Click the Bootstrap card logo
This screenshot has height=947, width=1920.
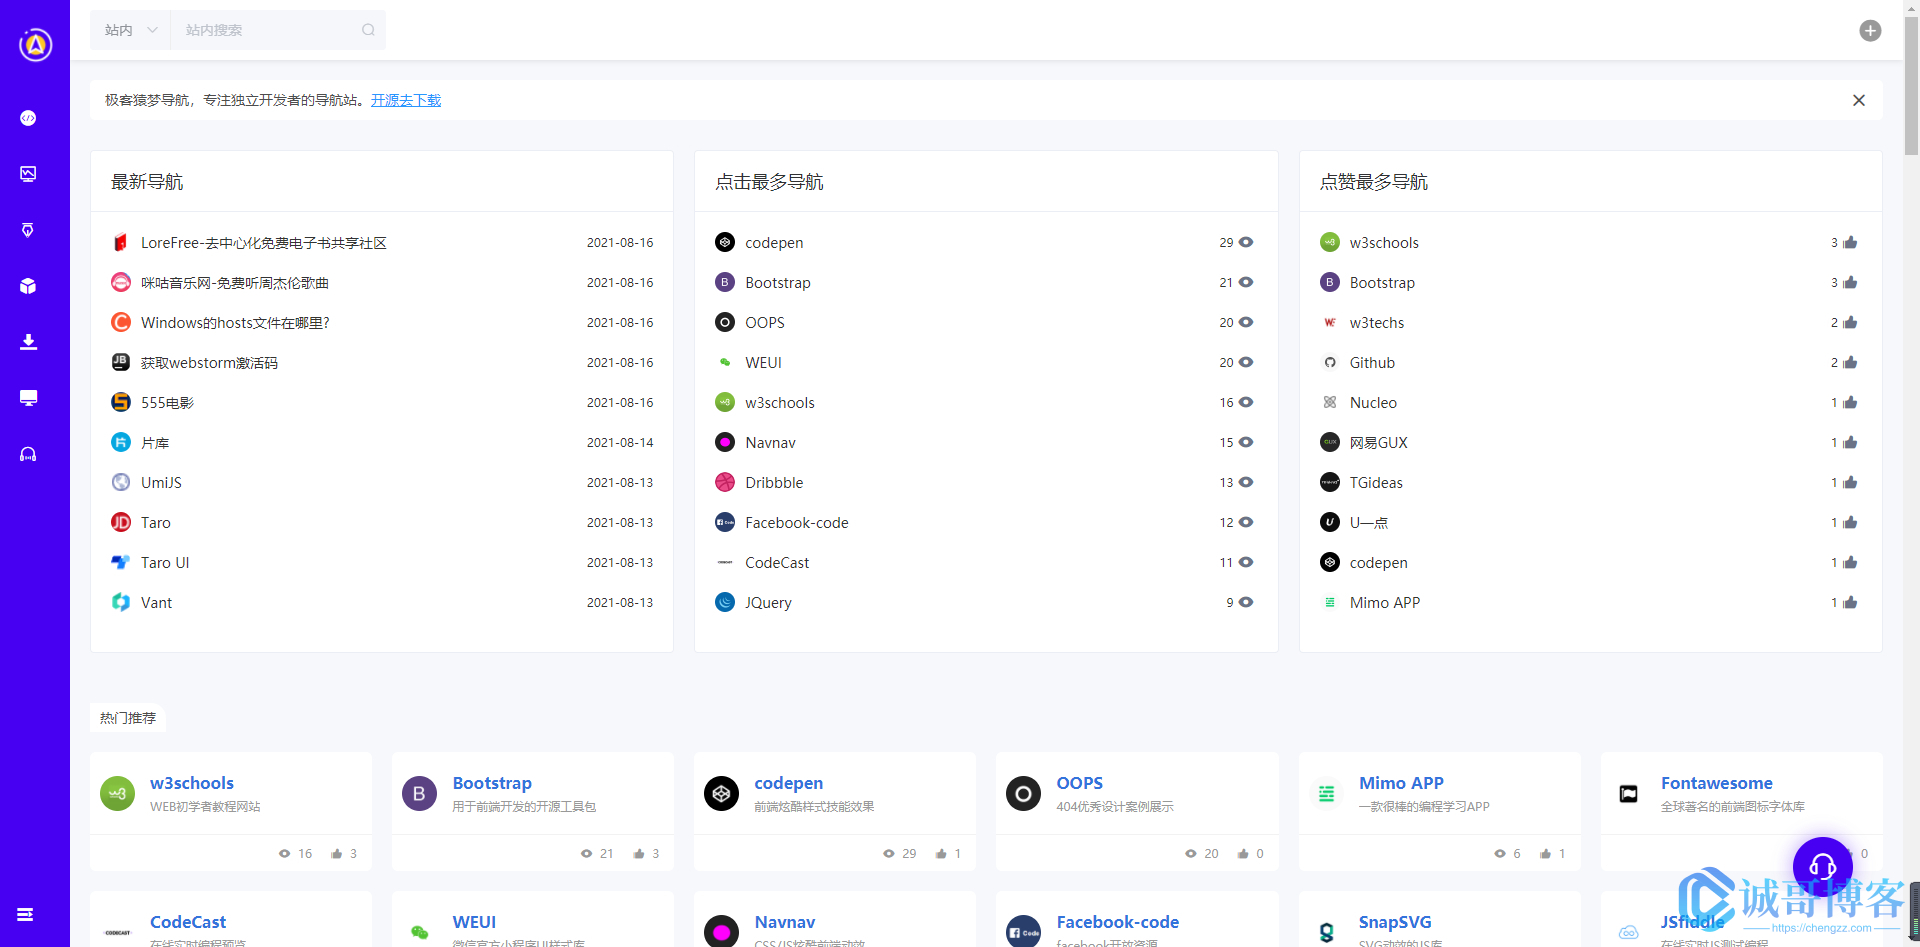tap(420, 794)
